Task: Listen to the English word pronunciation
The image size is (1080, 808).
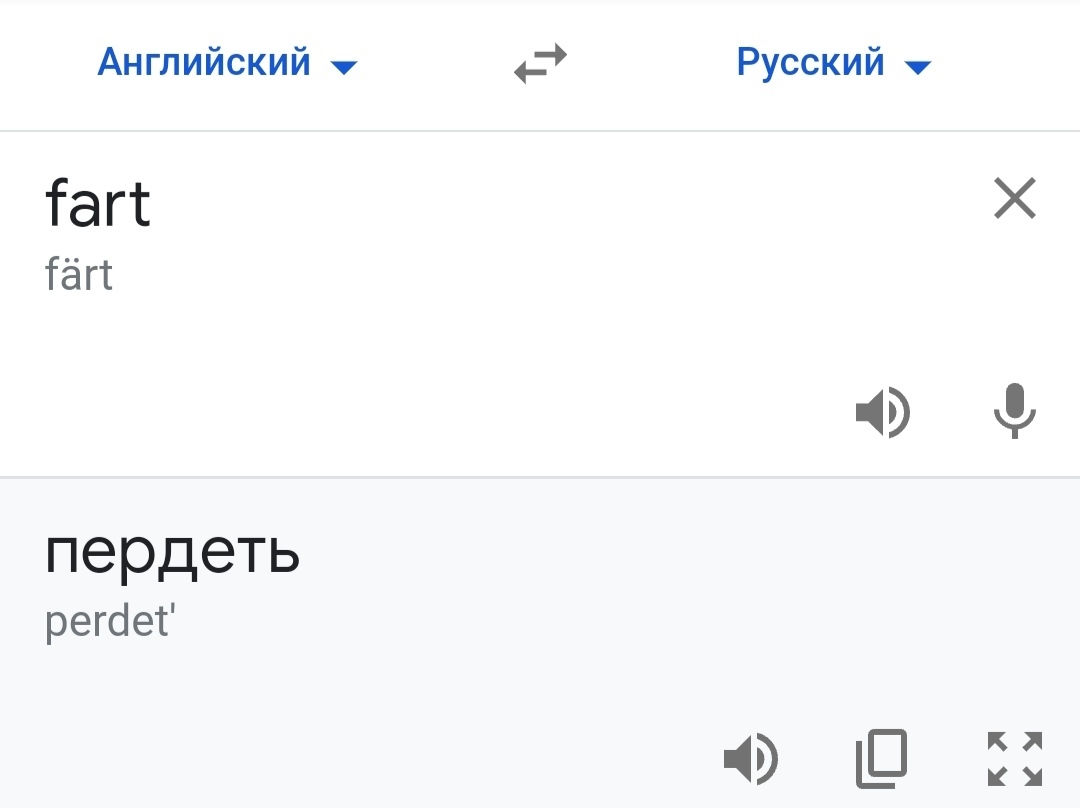Action: (x=882, y=412)
